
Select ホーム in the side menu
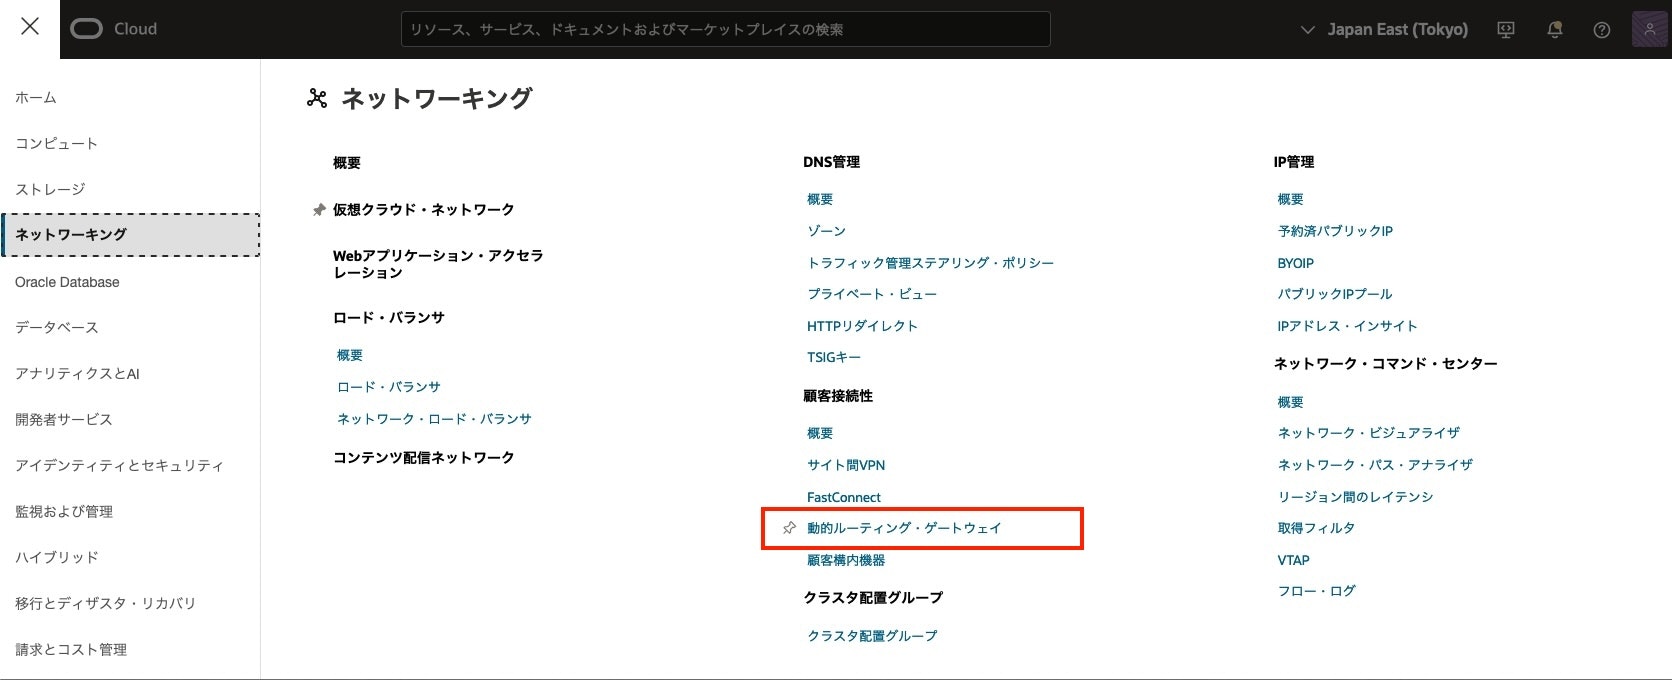point(36,98)
